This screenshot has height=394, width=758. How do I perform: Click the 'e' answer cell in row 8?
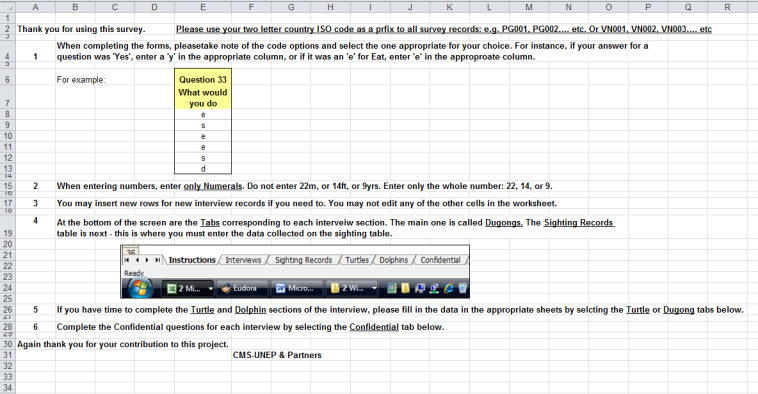coord(203,115)
